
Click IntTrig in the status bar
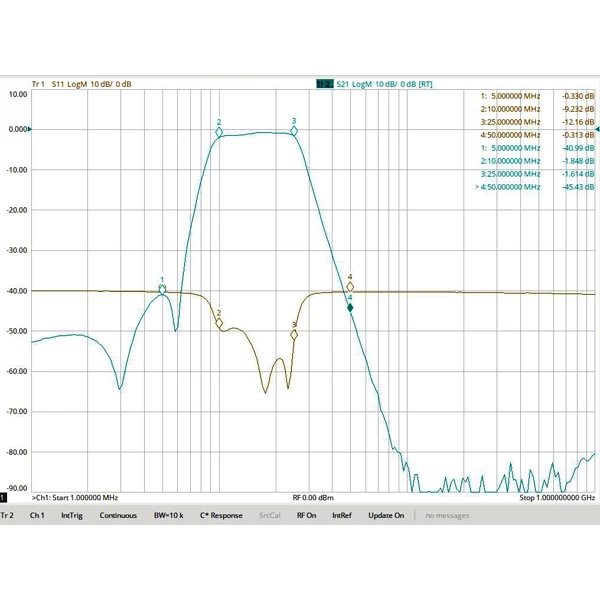[72, 515]
